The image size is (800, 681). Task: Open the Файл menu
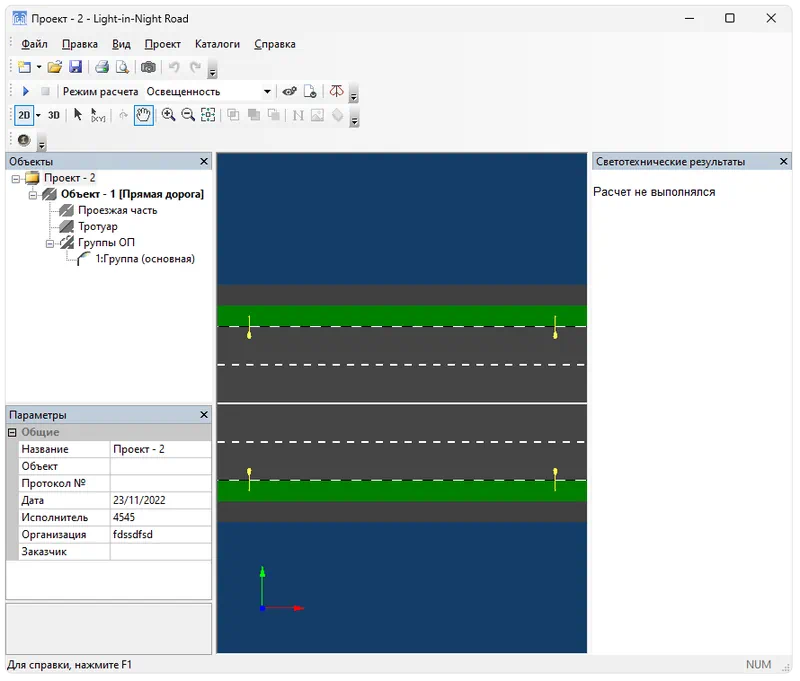(x=34, y=44)
